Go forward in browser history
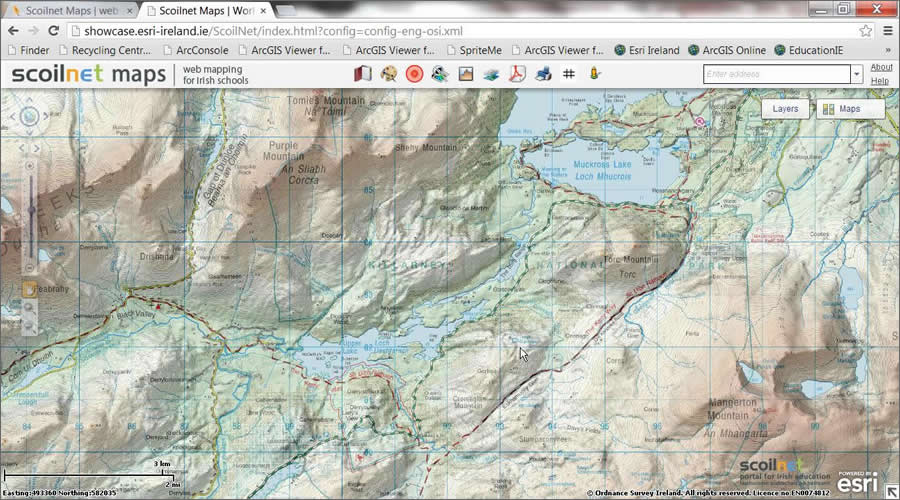This screenshot has width=900, height=500. pos(33,31)
